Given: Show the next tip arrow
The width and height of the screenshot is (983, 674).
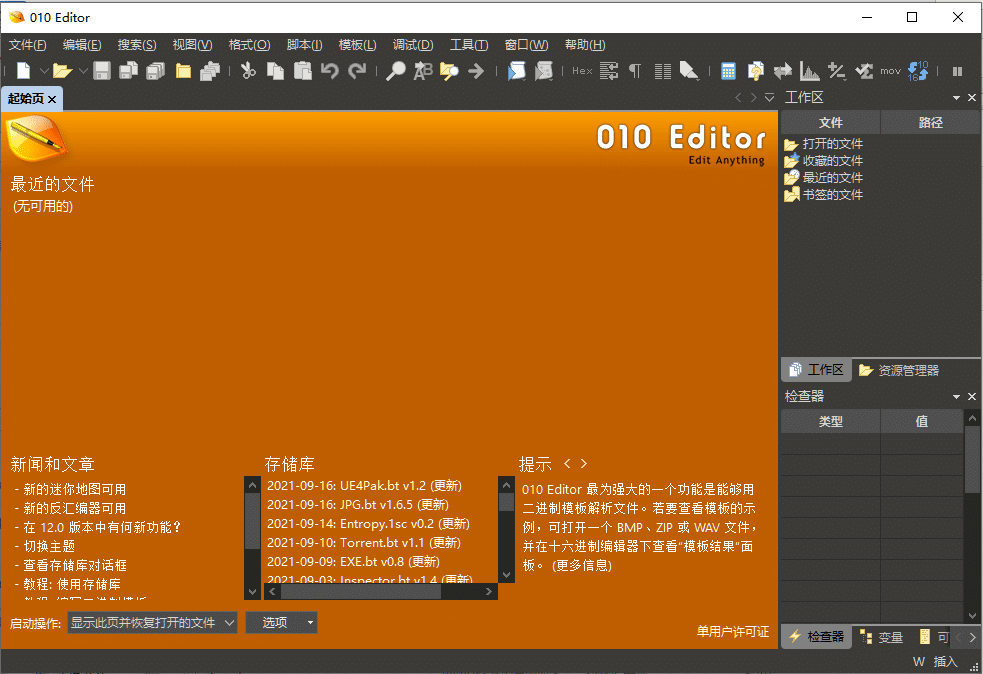Looking at the screenshot, I should (x=584, y=463).
